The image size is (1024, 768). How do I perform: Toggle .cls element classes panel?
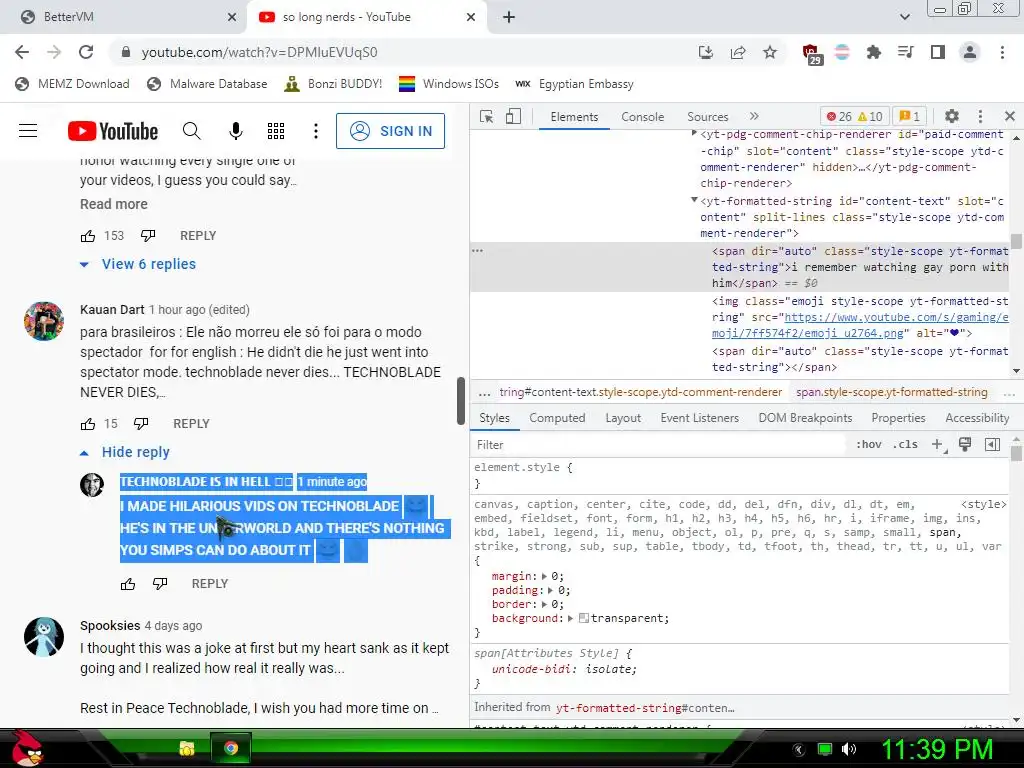[905, 445]
